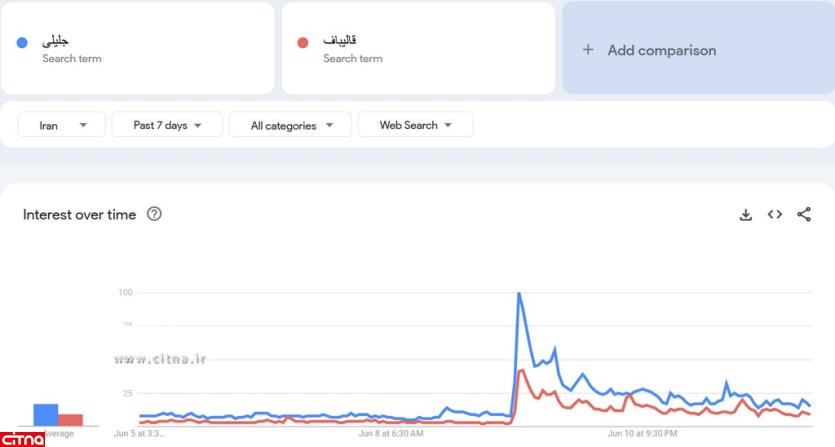This screenshot has width=835, height=447.
Task: Click the red average bar
Action: [x=70, y=420]
